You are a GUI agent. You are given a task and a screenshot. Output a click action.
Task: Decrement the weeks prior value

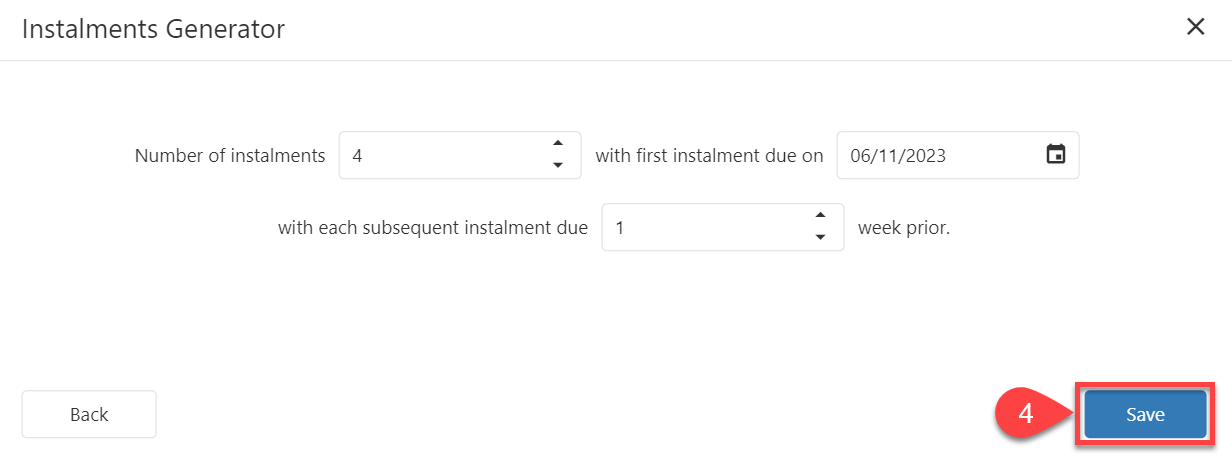pyautogui.click(x=821, y=238)
